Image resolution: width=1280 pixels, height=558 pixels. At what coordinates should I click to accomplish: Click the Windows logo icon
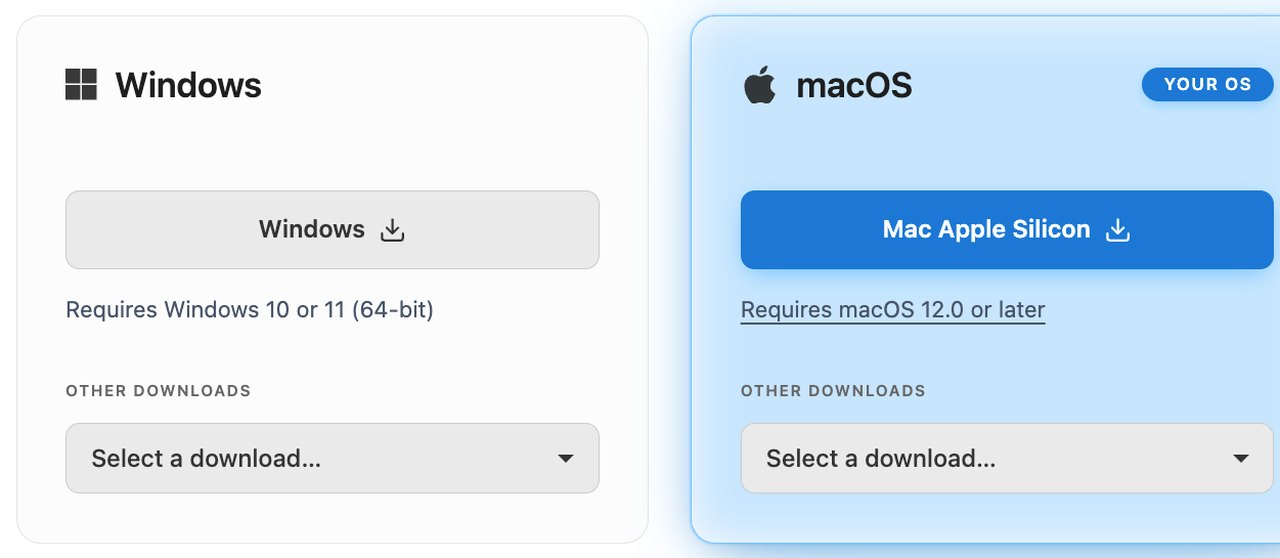click(81, 85)
